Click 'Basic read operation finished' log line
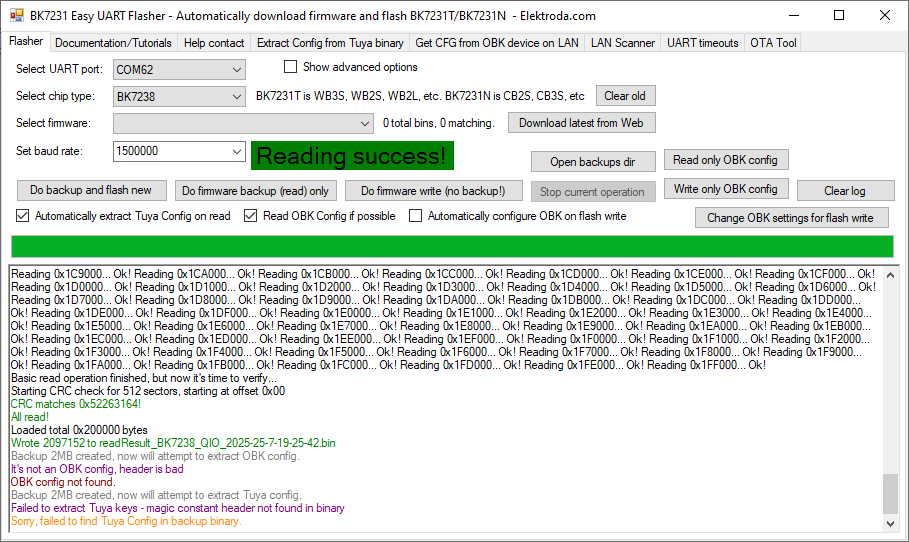The image size is (909, 542). 144,378
